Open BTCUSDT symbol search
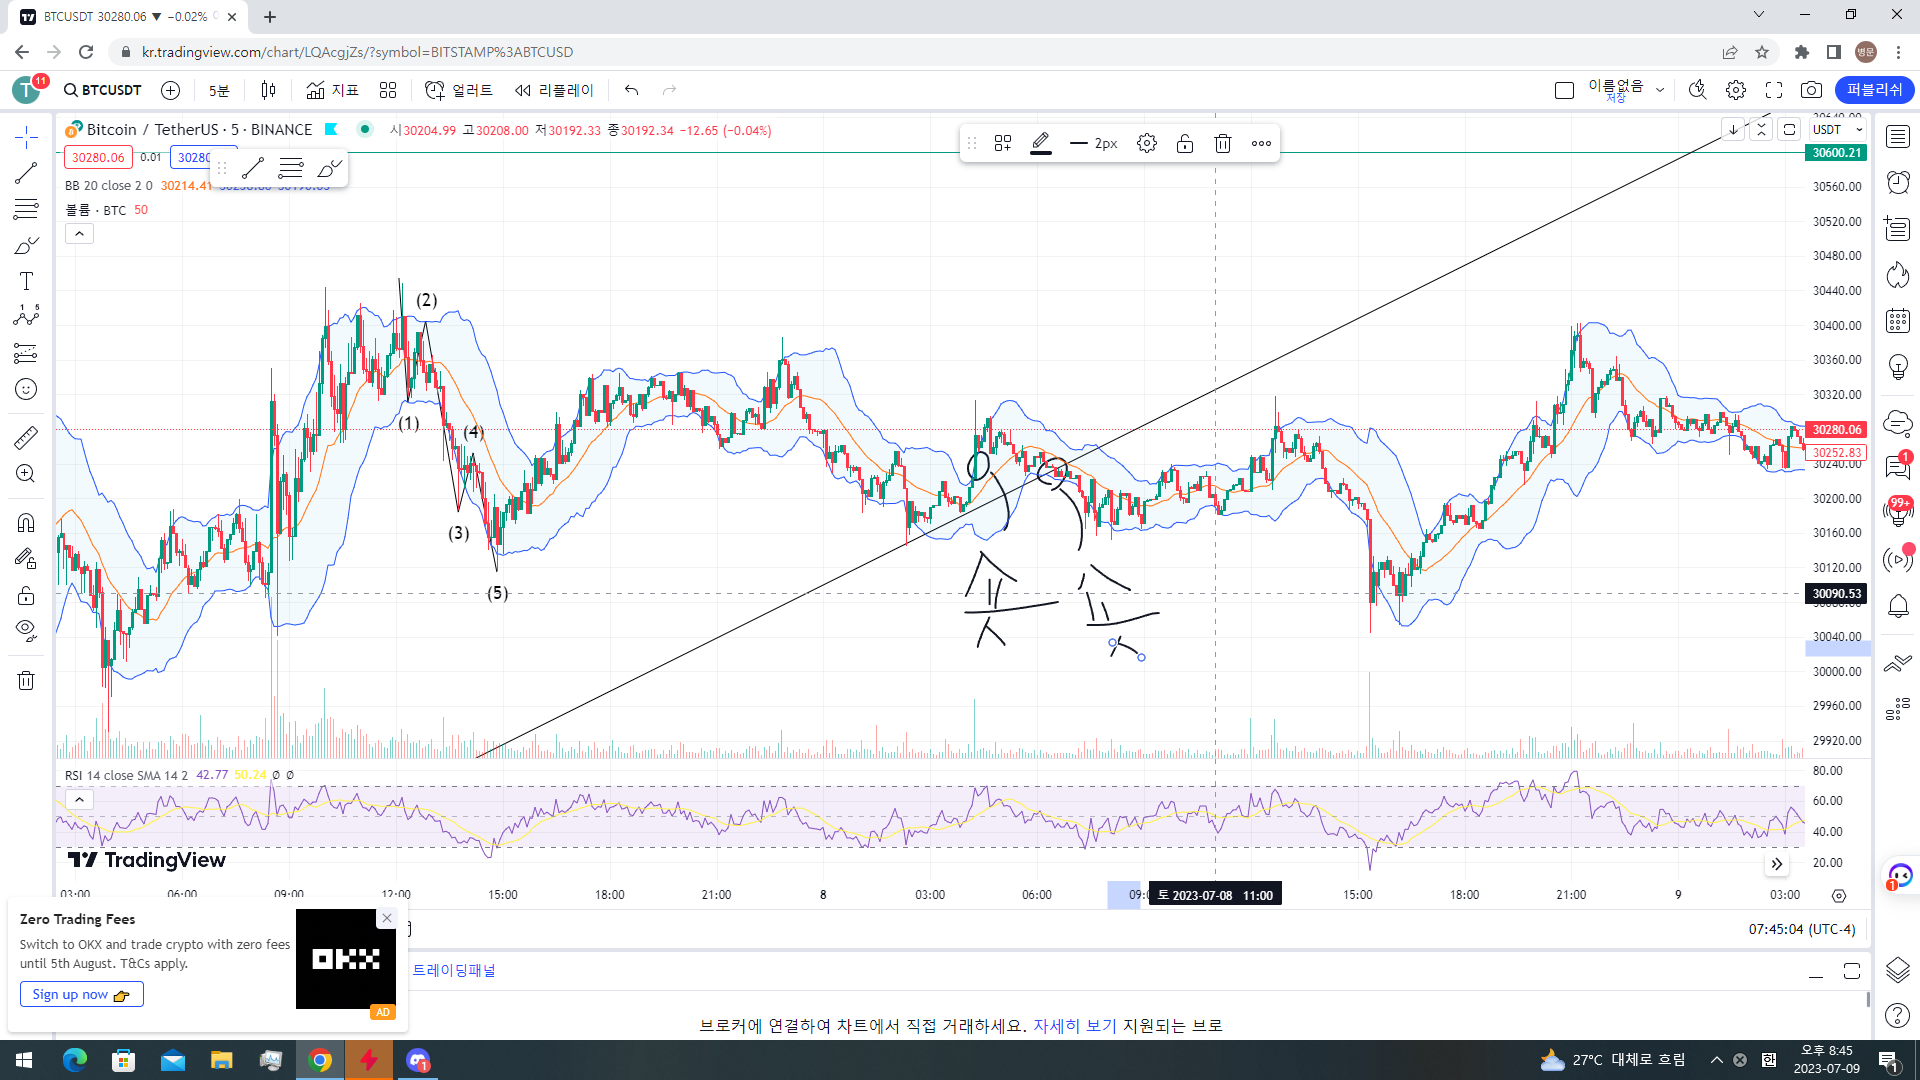The image size is (1920, 1080). [103, 90]
